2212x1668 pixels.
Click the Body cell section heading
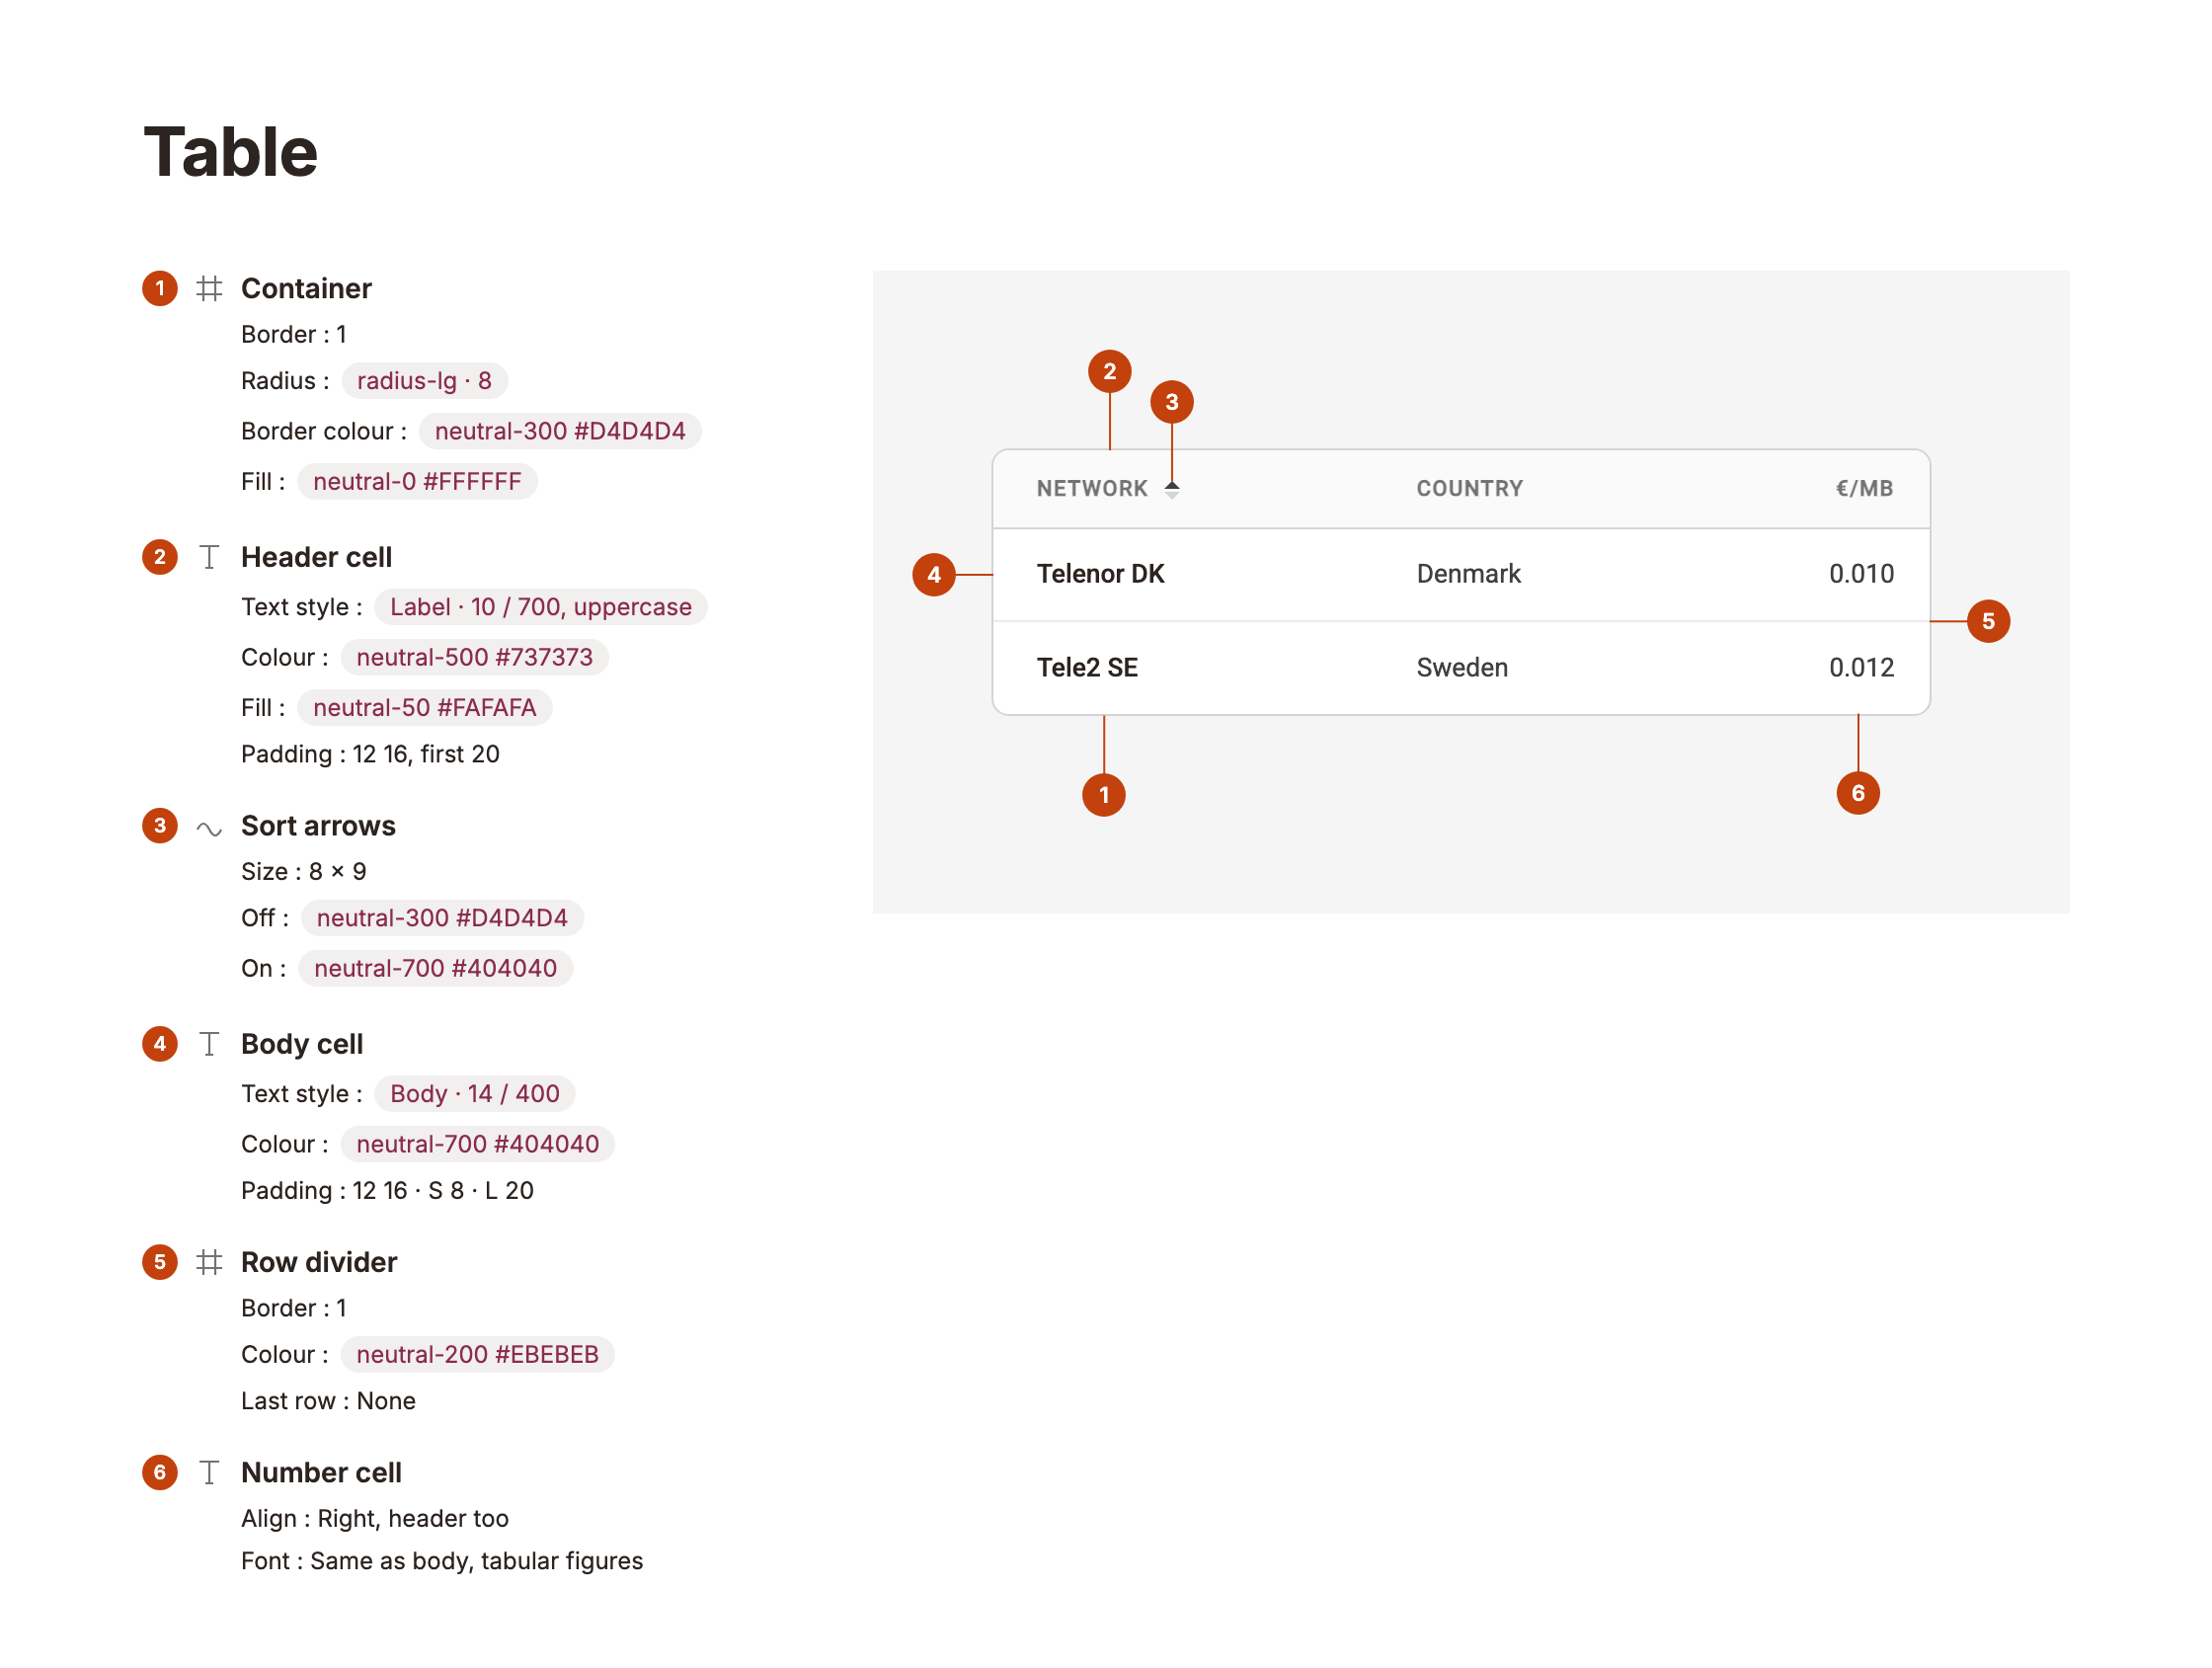(302, 1045)
